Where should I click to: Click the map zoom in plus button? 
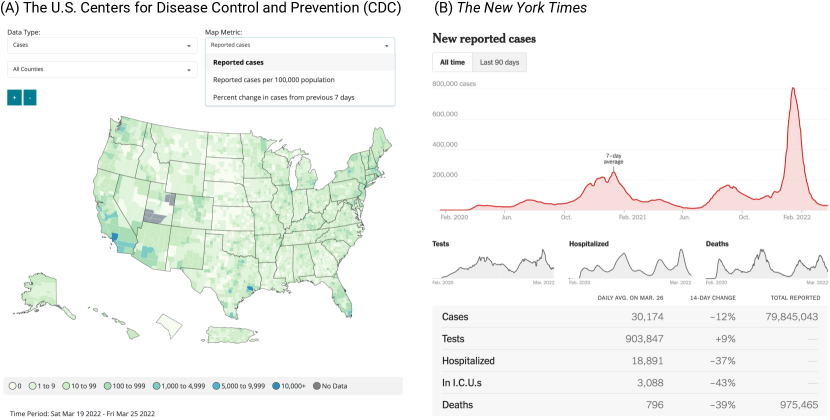14,97
